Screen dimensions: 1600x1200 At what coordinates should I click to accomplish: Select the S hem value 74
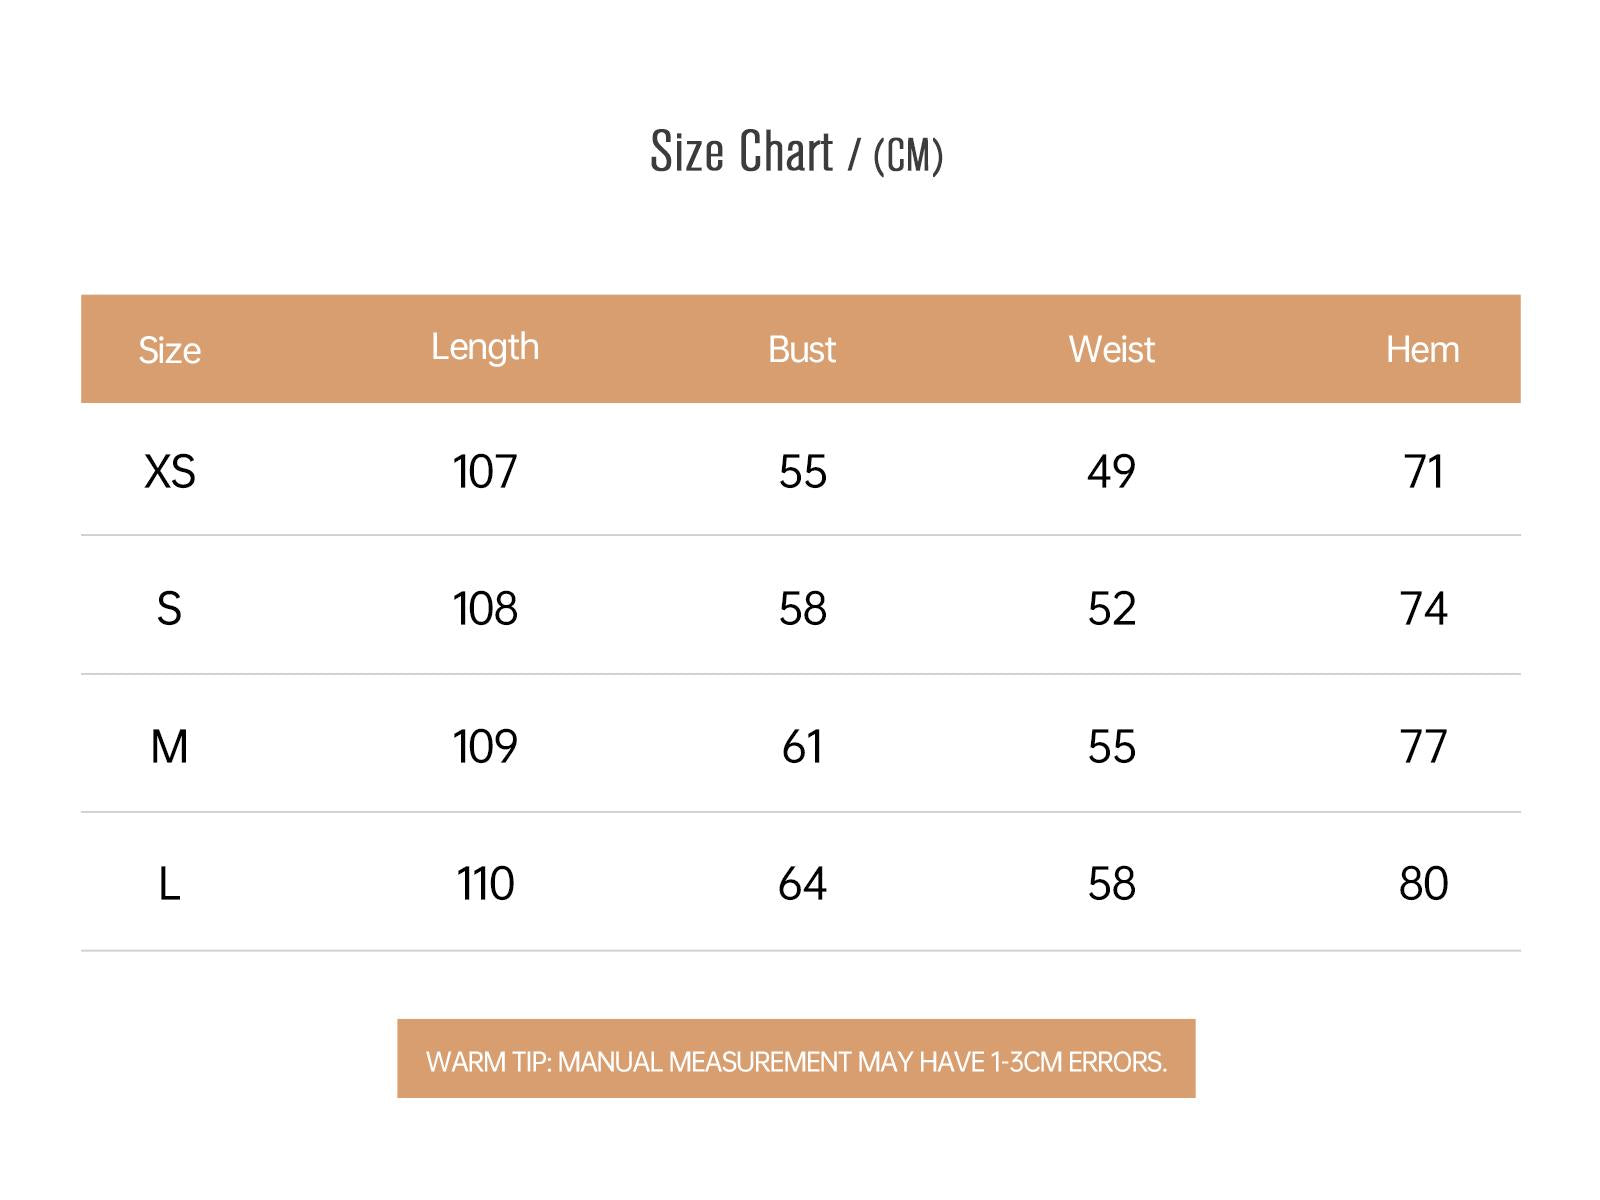1424,608
